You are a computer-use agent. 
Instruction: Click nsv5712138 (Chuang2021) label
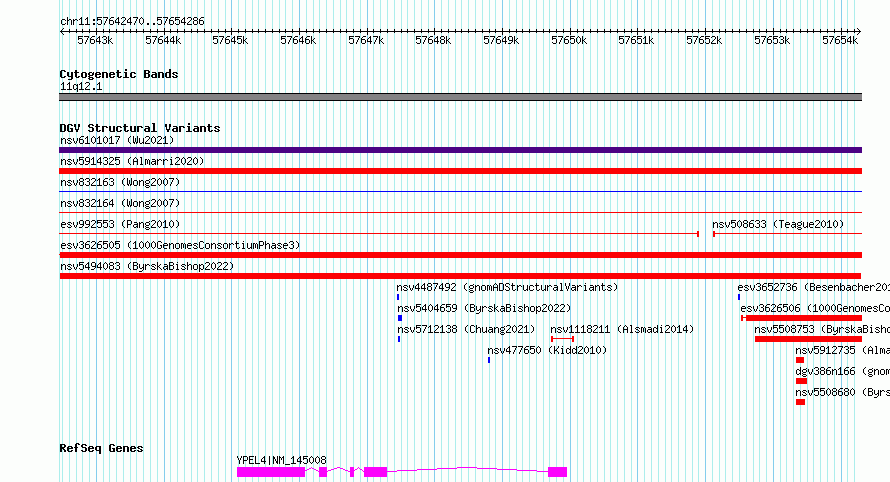(x=466, y=329)
